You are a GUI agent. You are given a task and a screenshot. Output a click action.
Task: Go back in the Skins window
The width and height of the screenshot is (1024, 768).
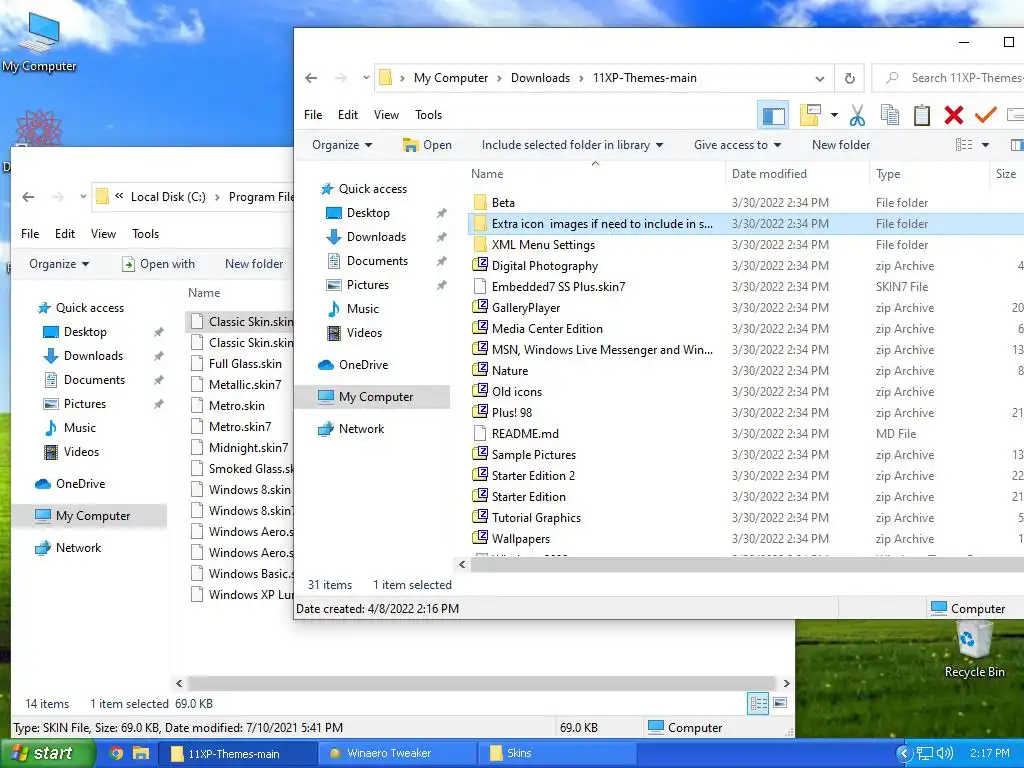(28, 197)
